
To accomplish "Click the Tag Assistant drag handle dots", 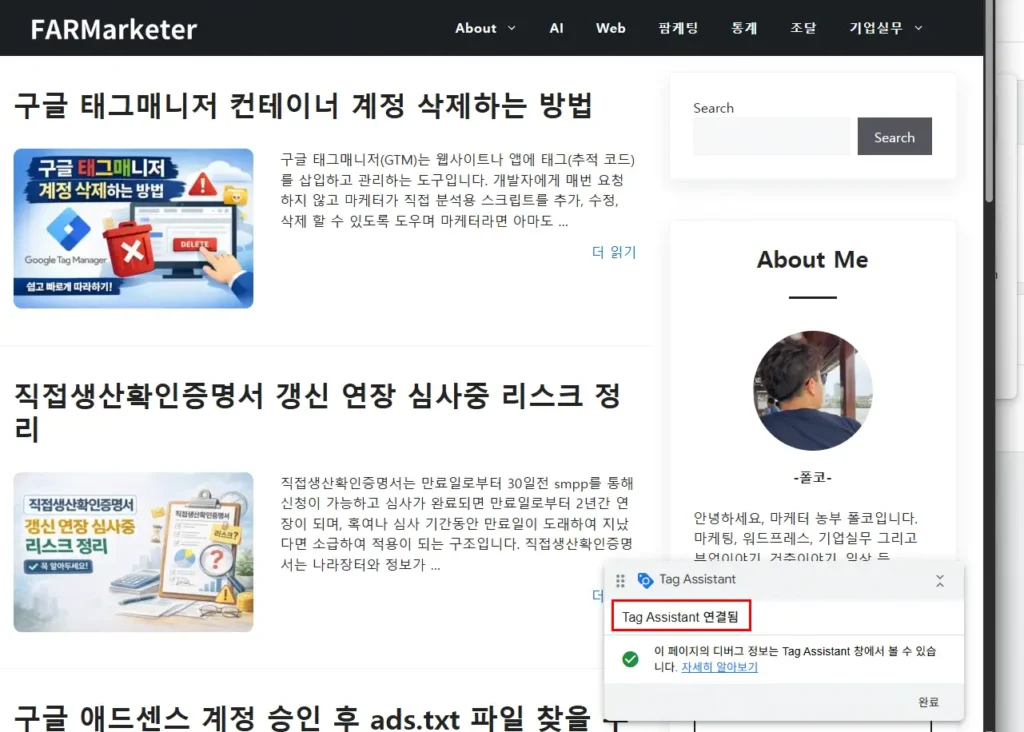I will tap(620, 580).
